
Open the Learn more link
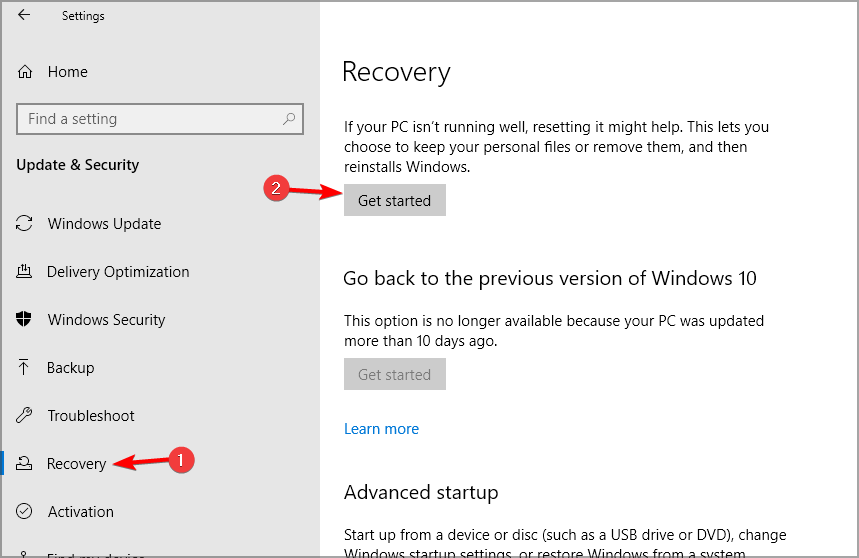click(x=381, y=429)
